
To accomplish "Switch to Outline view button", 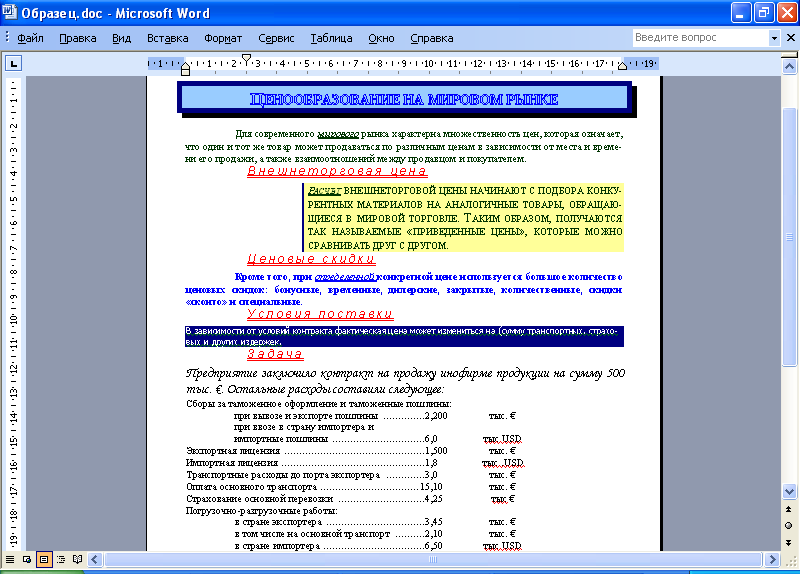I will pyautogui.click(x=61, y=559).
